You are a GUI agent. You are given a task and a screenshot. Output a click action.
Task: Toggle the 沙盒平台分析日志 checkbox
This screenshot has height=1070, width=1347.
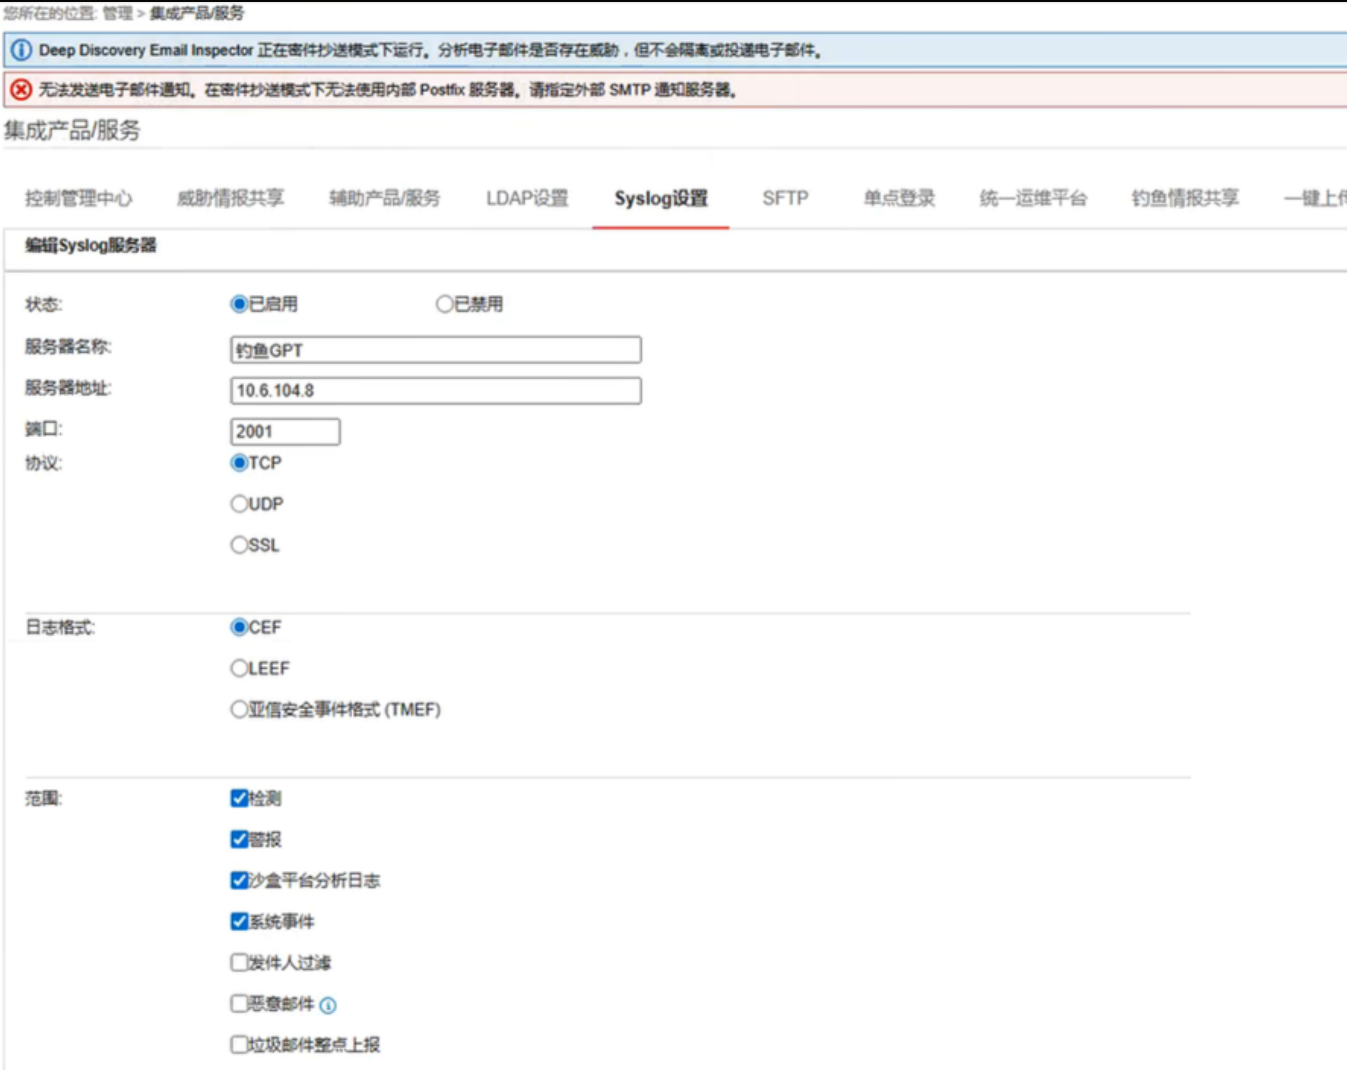239,880
